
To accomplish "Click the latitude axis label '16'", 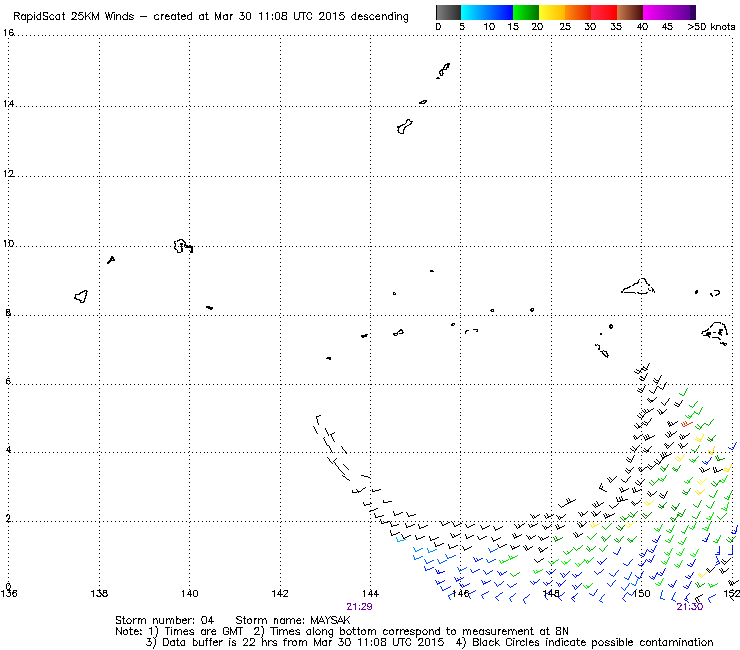I will point(8,33).
